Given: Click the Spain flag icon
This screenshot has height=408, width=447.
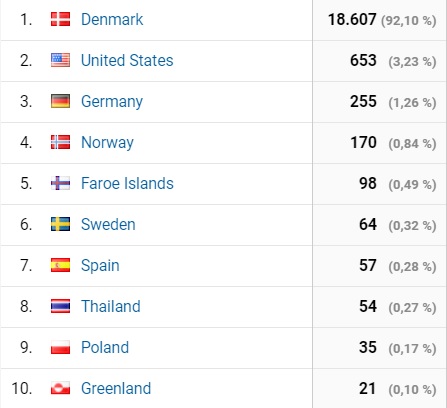Looking at the screenshot, I should (60, 265).
